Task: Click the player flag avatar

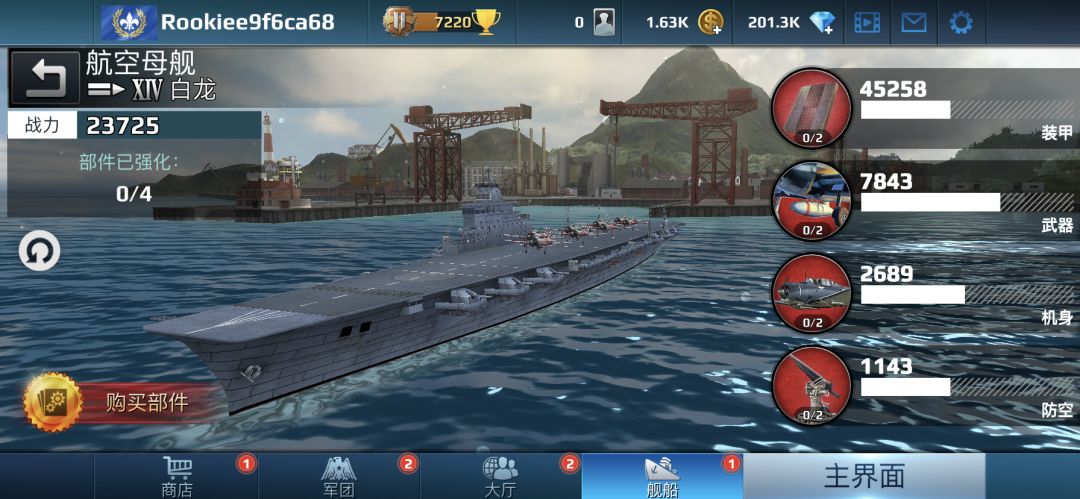Action: tap(129, 23)
